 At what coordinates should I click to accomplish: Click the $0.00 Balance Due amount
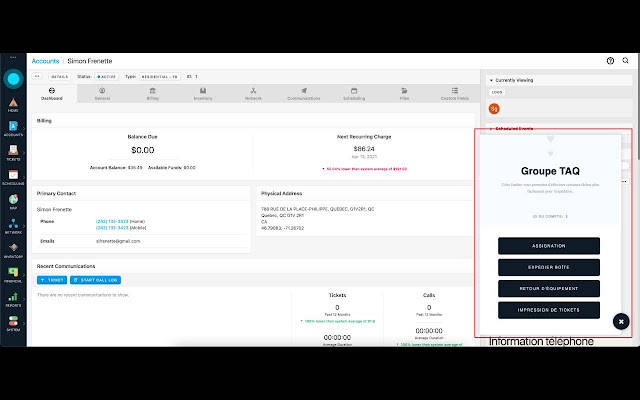(x=142, y=150)
